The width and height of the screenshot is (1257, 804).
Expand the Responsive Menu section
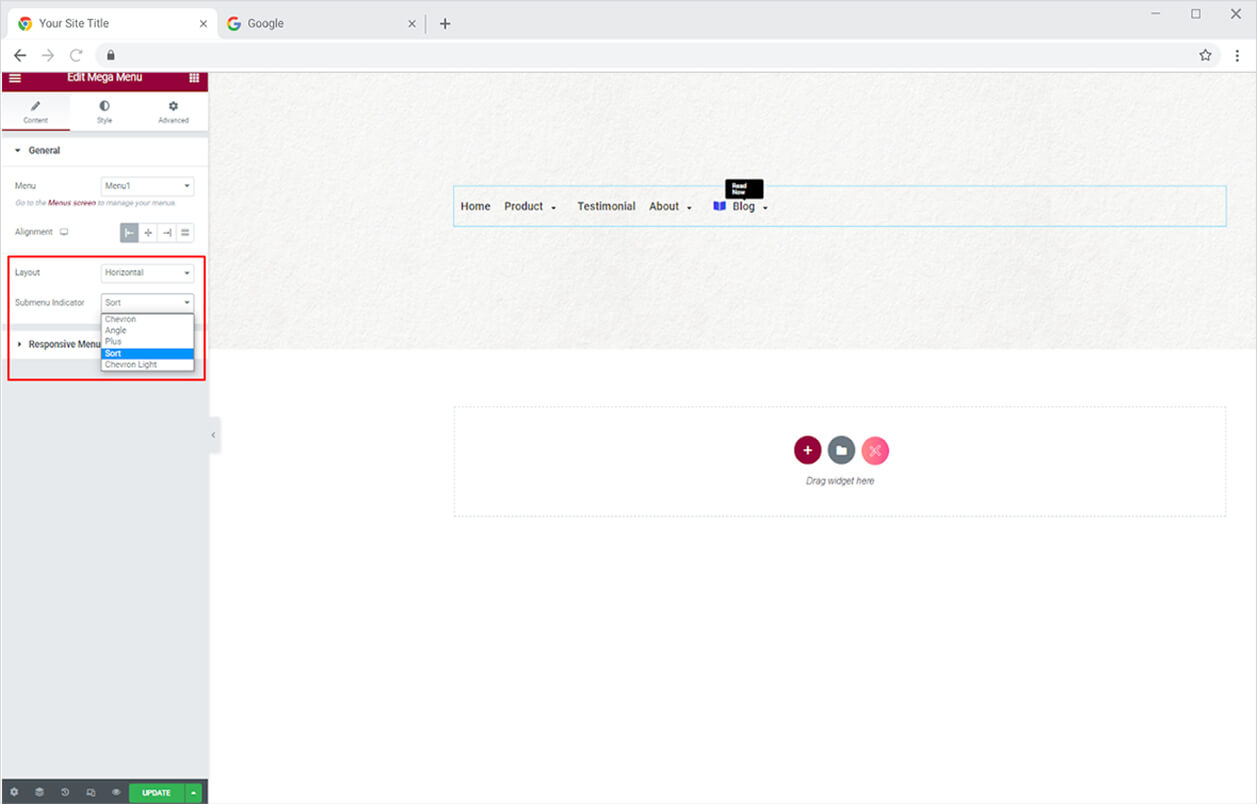click(62, 344)
